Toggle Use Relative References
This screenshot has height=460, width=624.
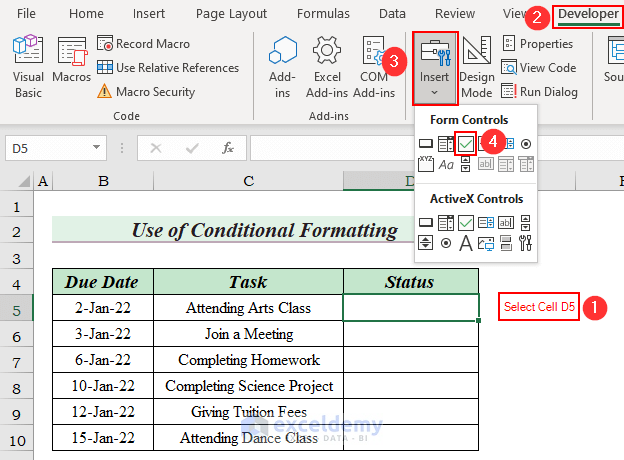coord(168,68)
